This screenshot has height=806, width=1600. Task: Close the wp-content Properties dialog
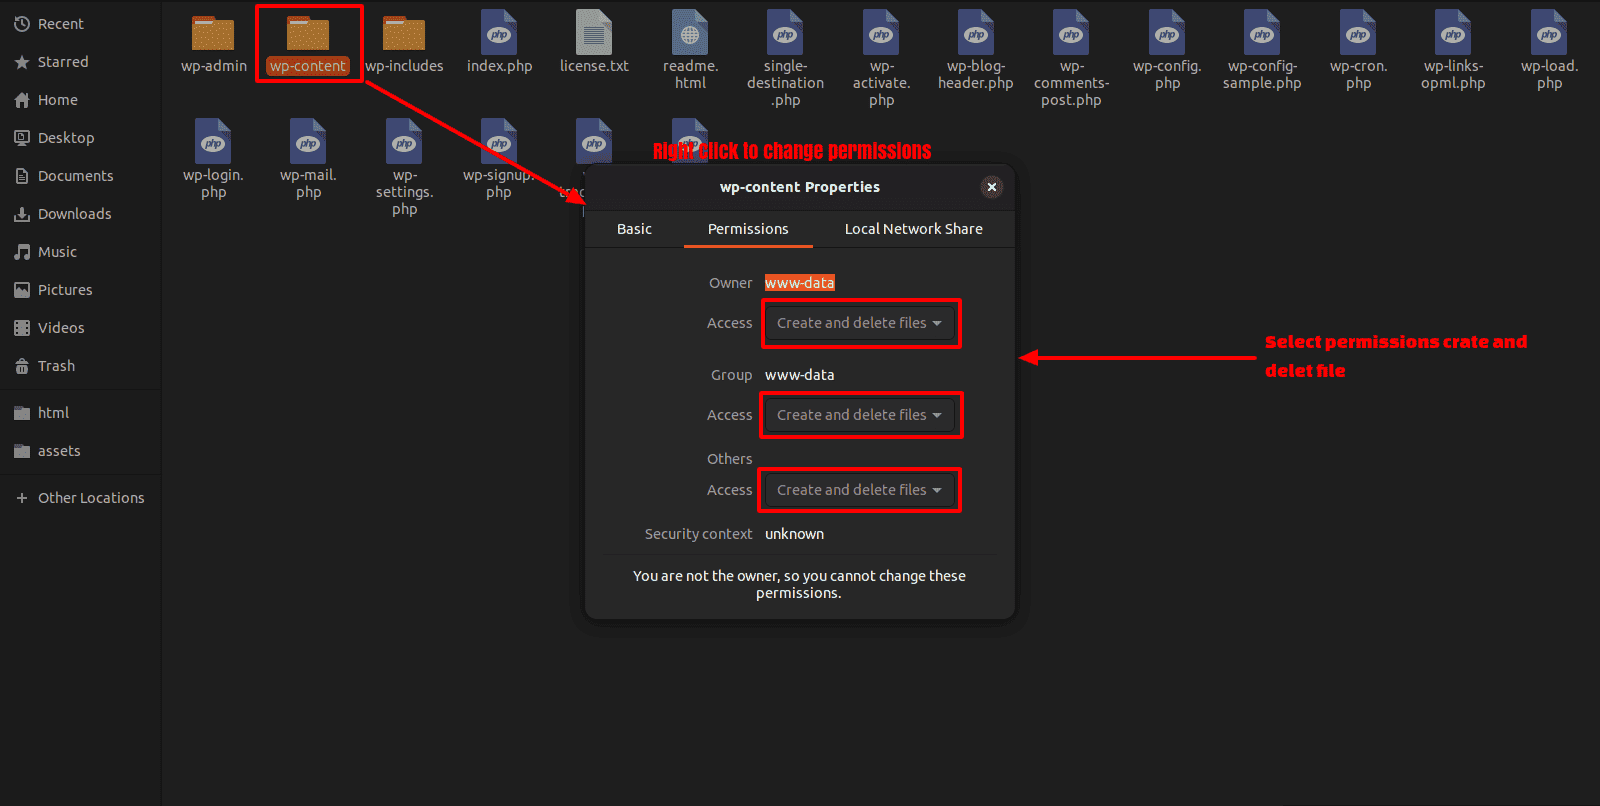(992, 187)
